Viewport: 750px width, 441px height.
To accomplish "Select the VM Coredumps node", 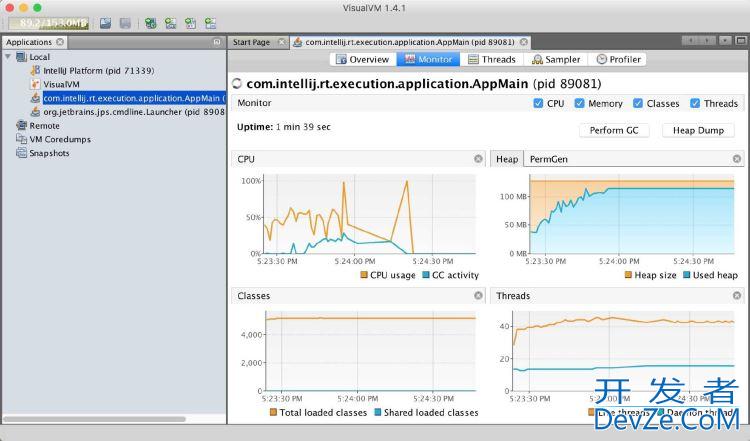I will [60, 139].
